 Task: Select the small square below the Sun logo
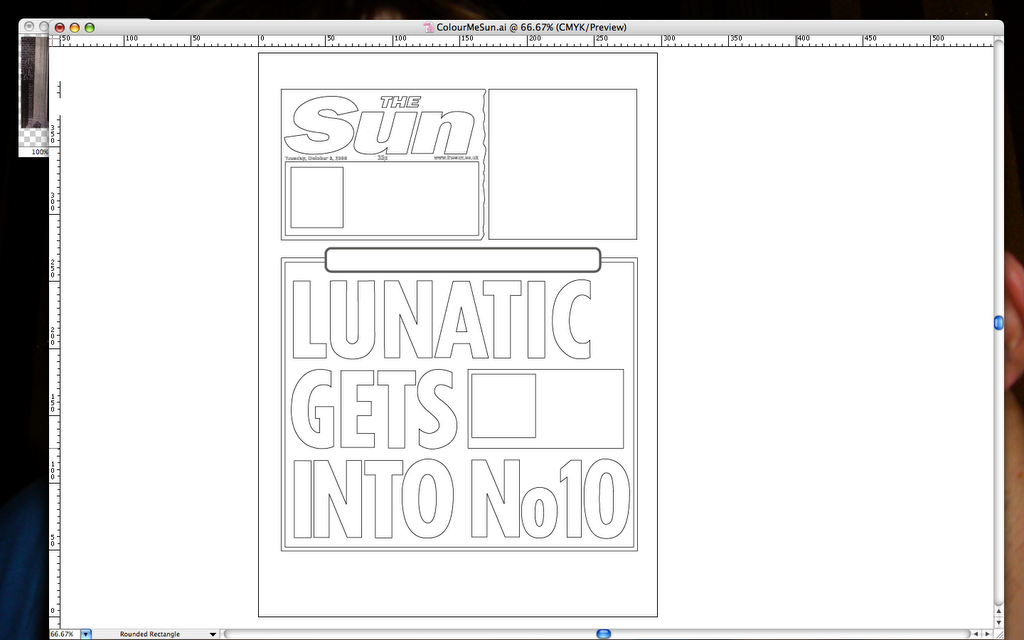317,197
